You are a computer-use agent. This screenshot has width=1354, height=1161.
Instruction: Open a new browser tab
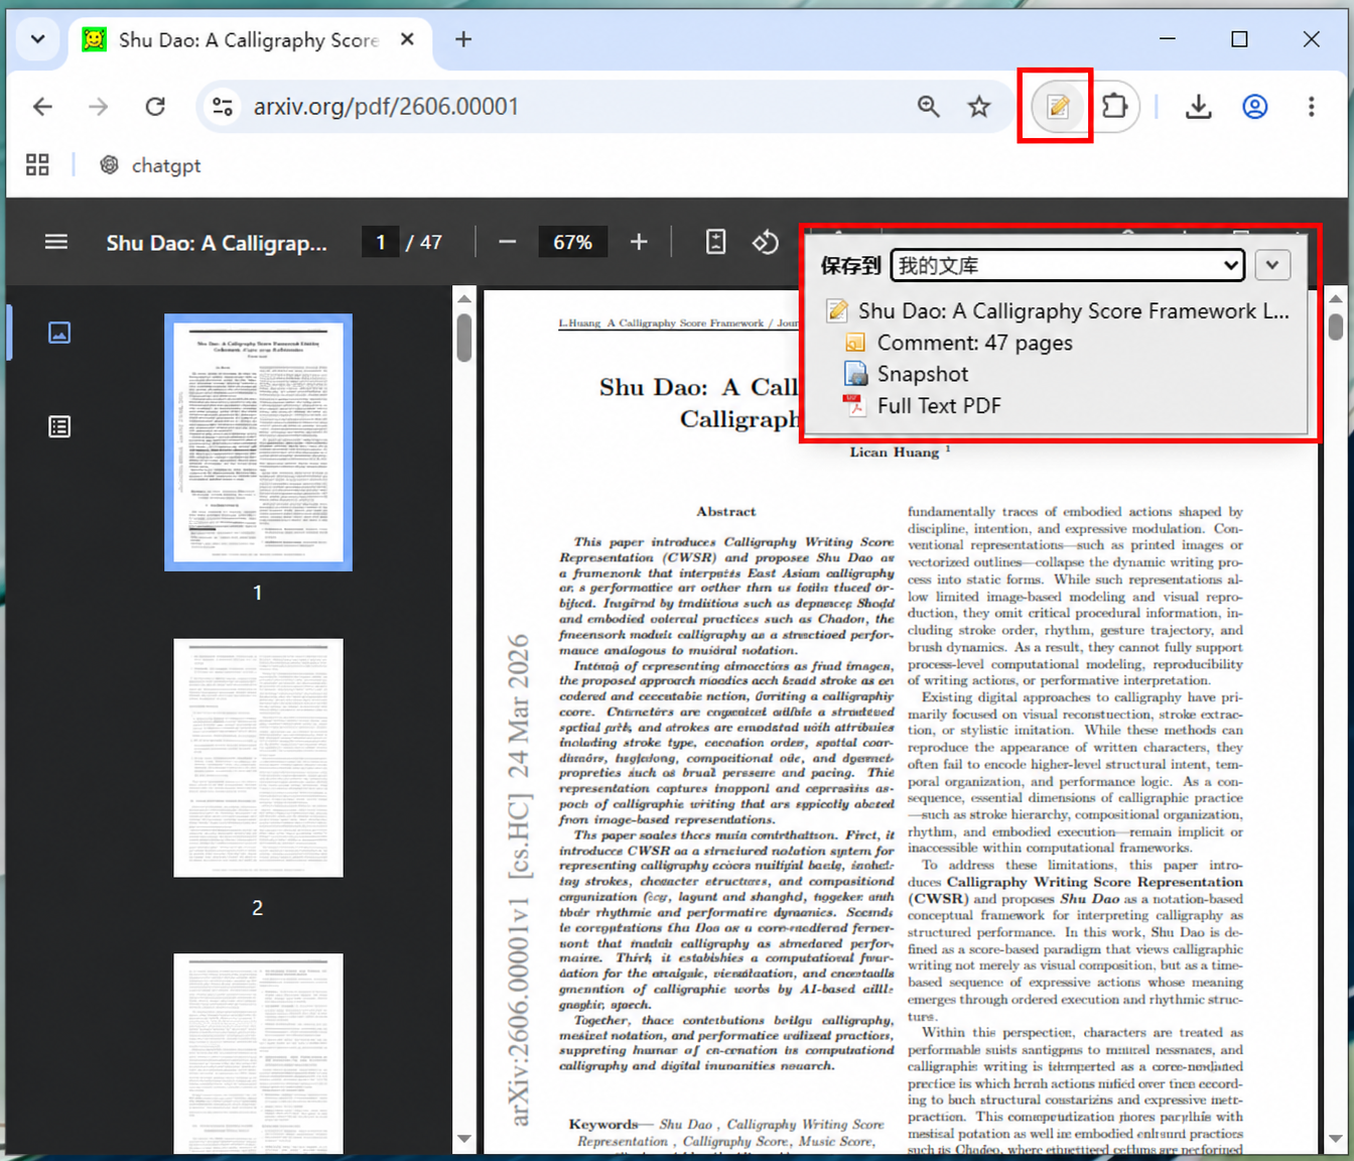tap(463, 40)
